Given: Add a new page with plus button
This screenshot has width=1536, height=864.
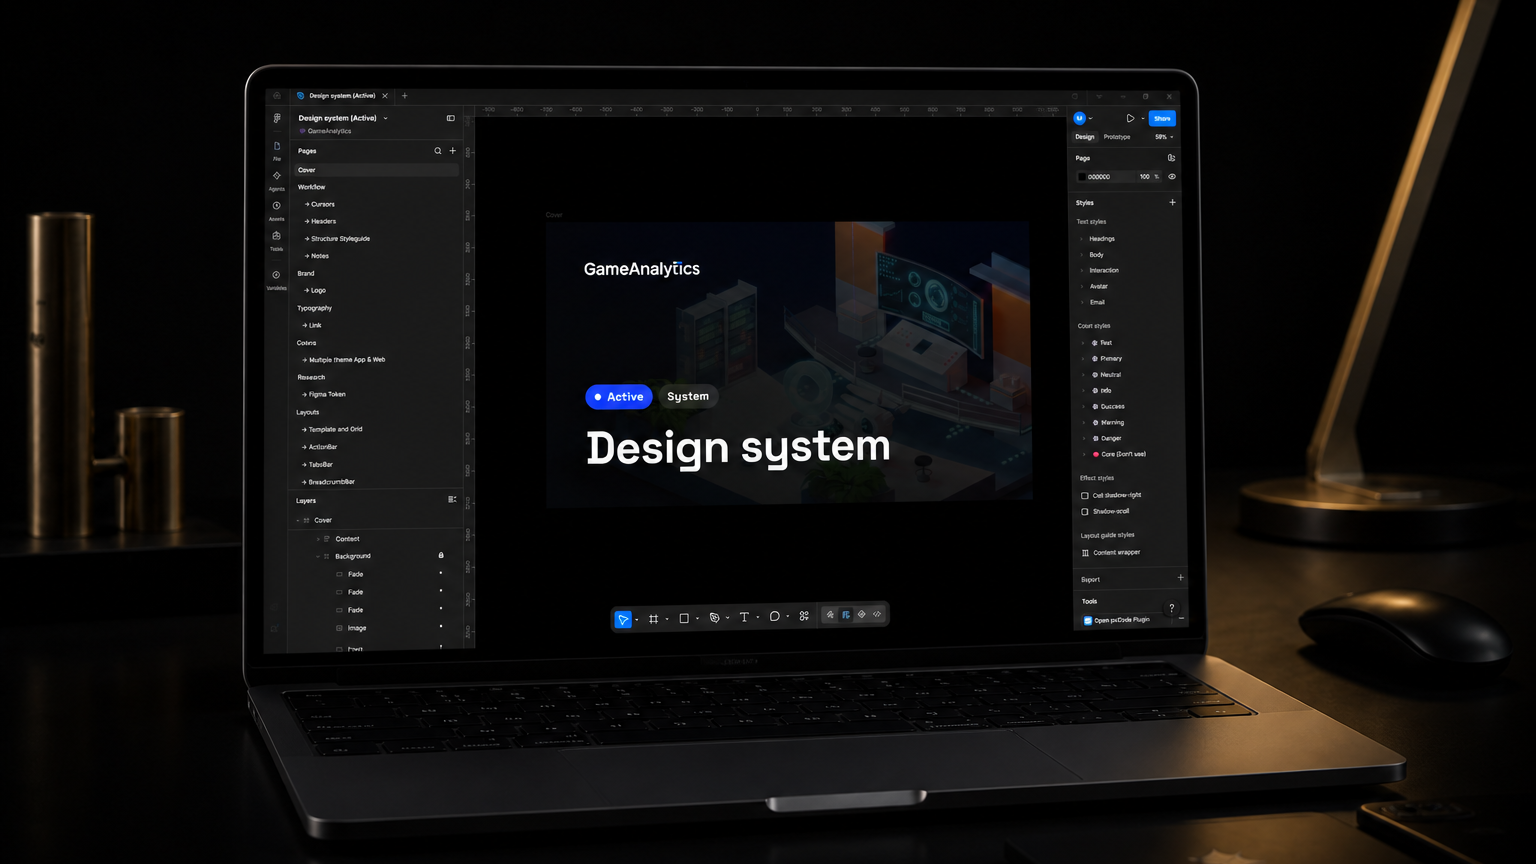Looking at the screenshot, I should (453, 151).
